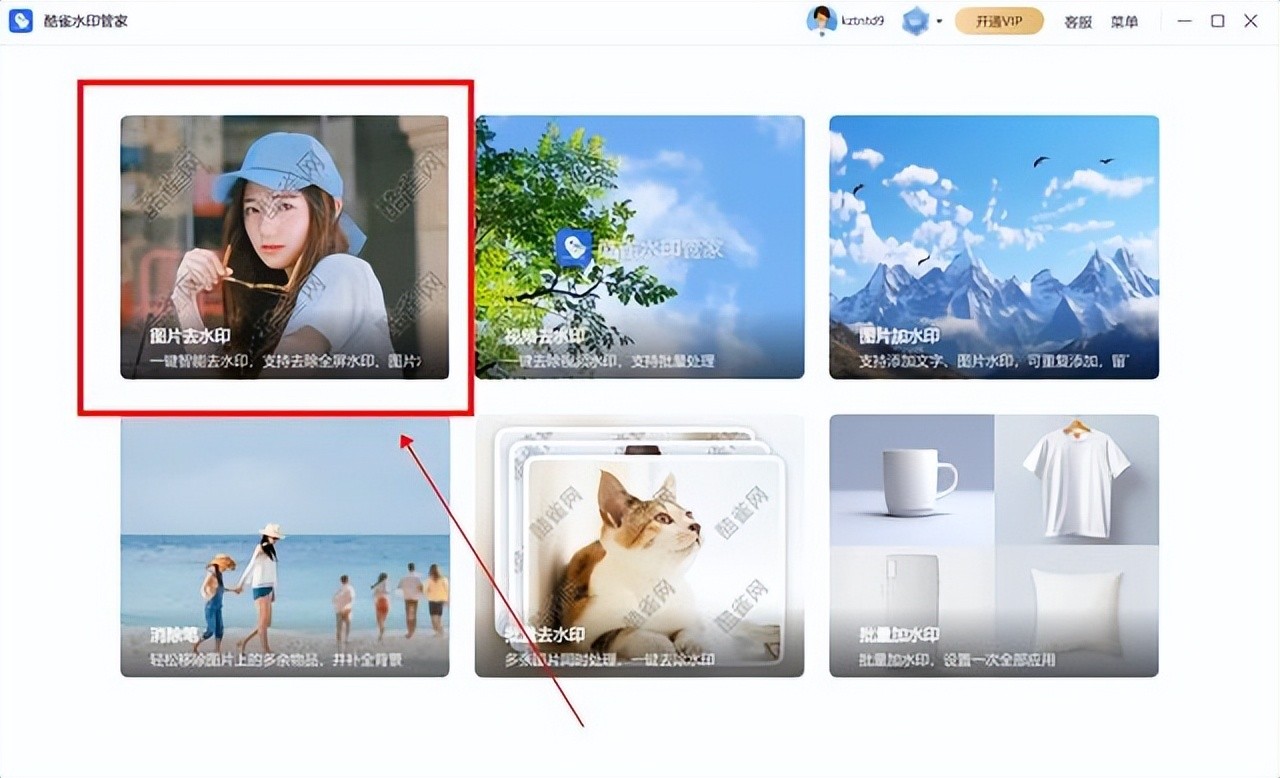Click the username kztntd9 text
The height and width of the screenshot is (778, 1280).
[862, 21]
